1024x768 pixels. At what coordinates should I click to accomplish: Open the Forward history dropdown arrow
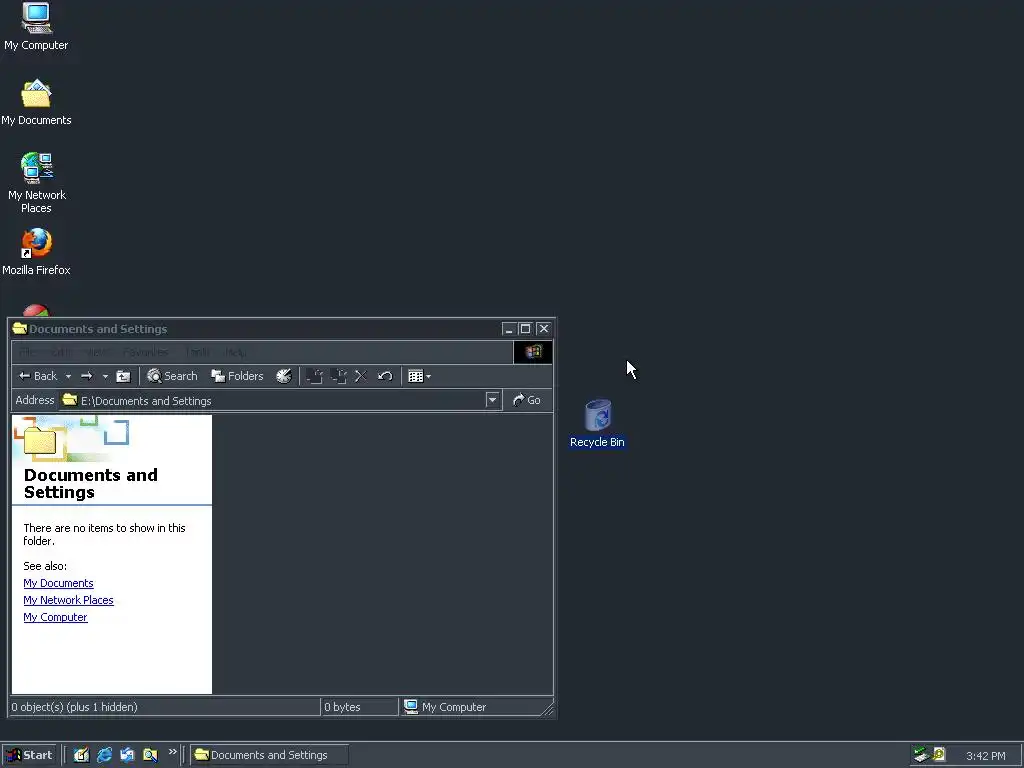click(105, 376)
